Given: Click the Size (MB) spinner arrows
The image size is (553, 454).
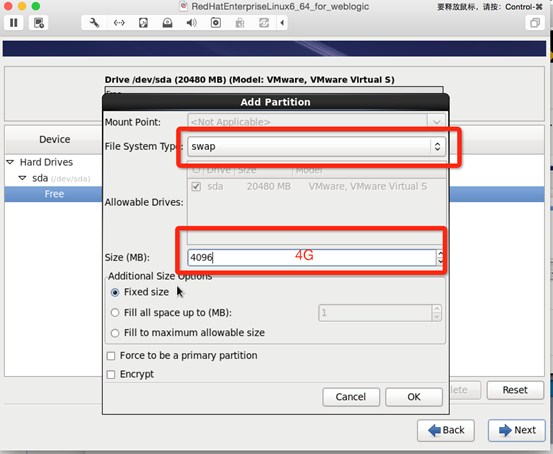Looking at the screenshot, I should (440, 258).
